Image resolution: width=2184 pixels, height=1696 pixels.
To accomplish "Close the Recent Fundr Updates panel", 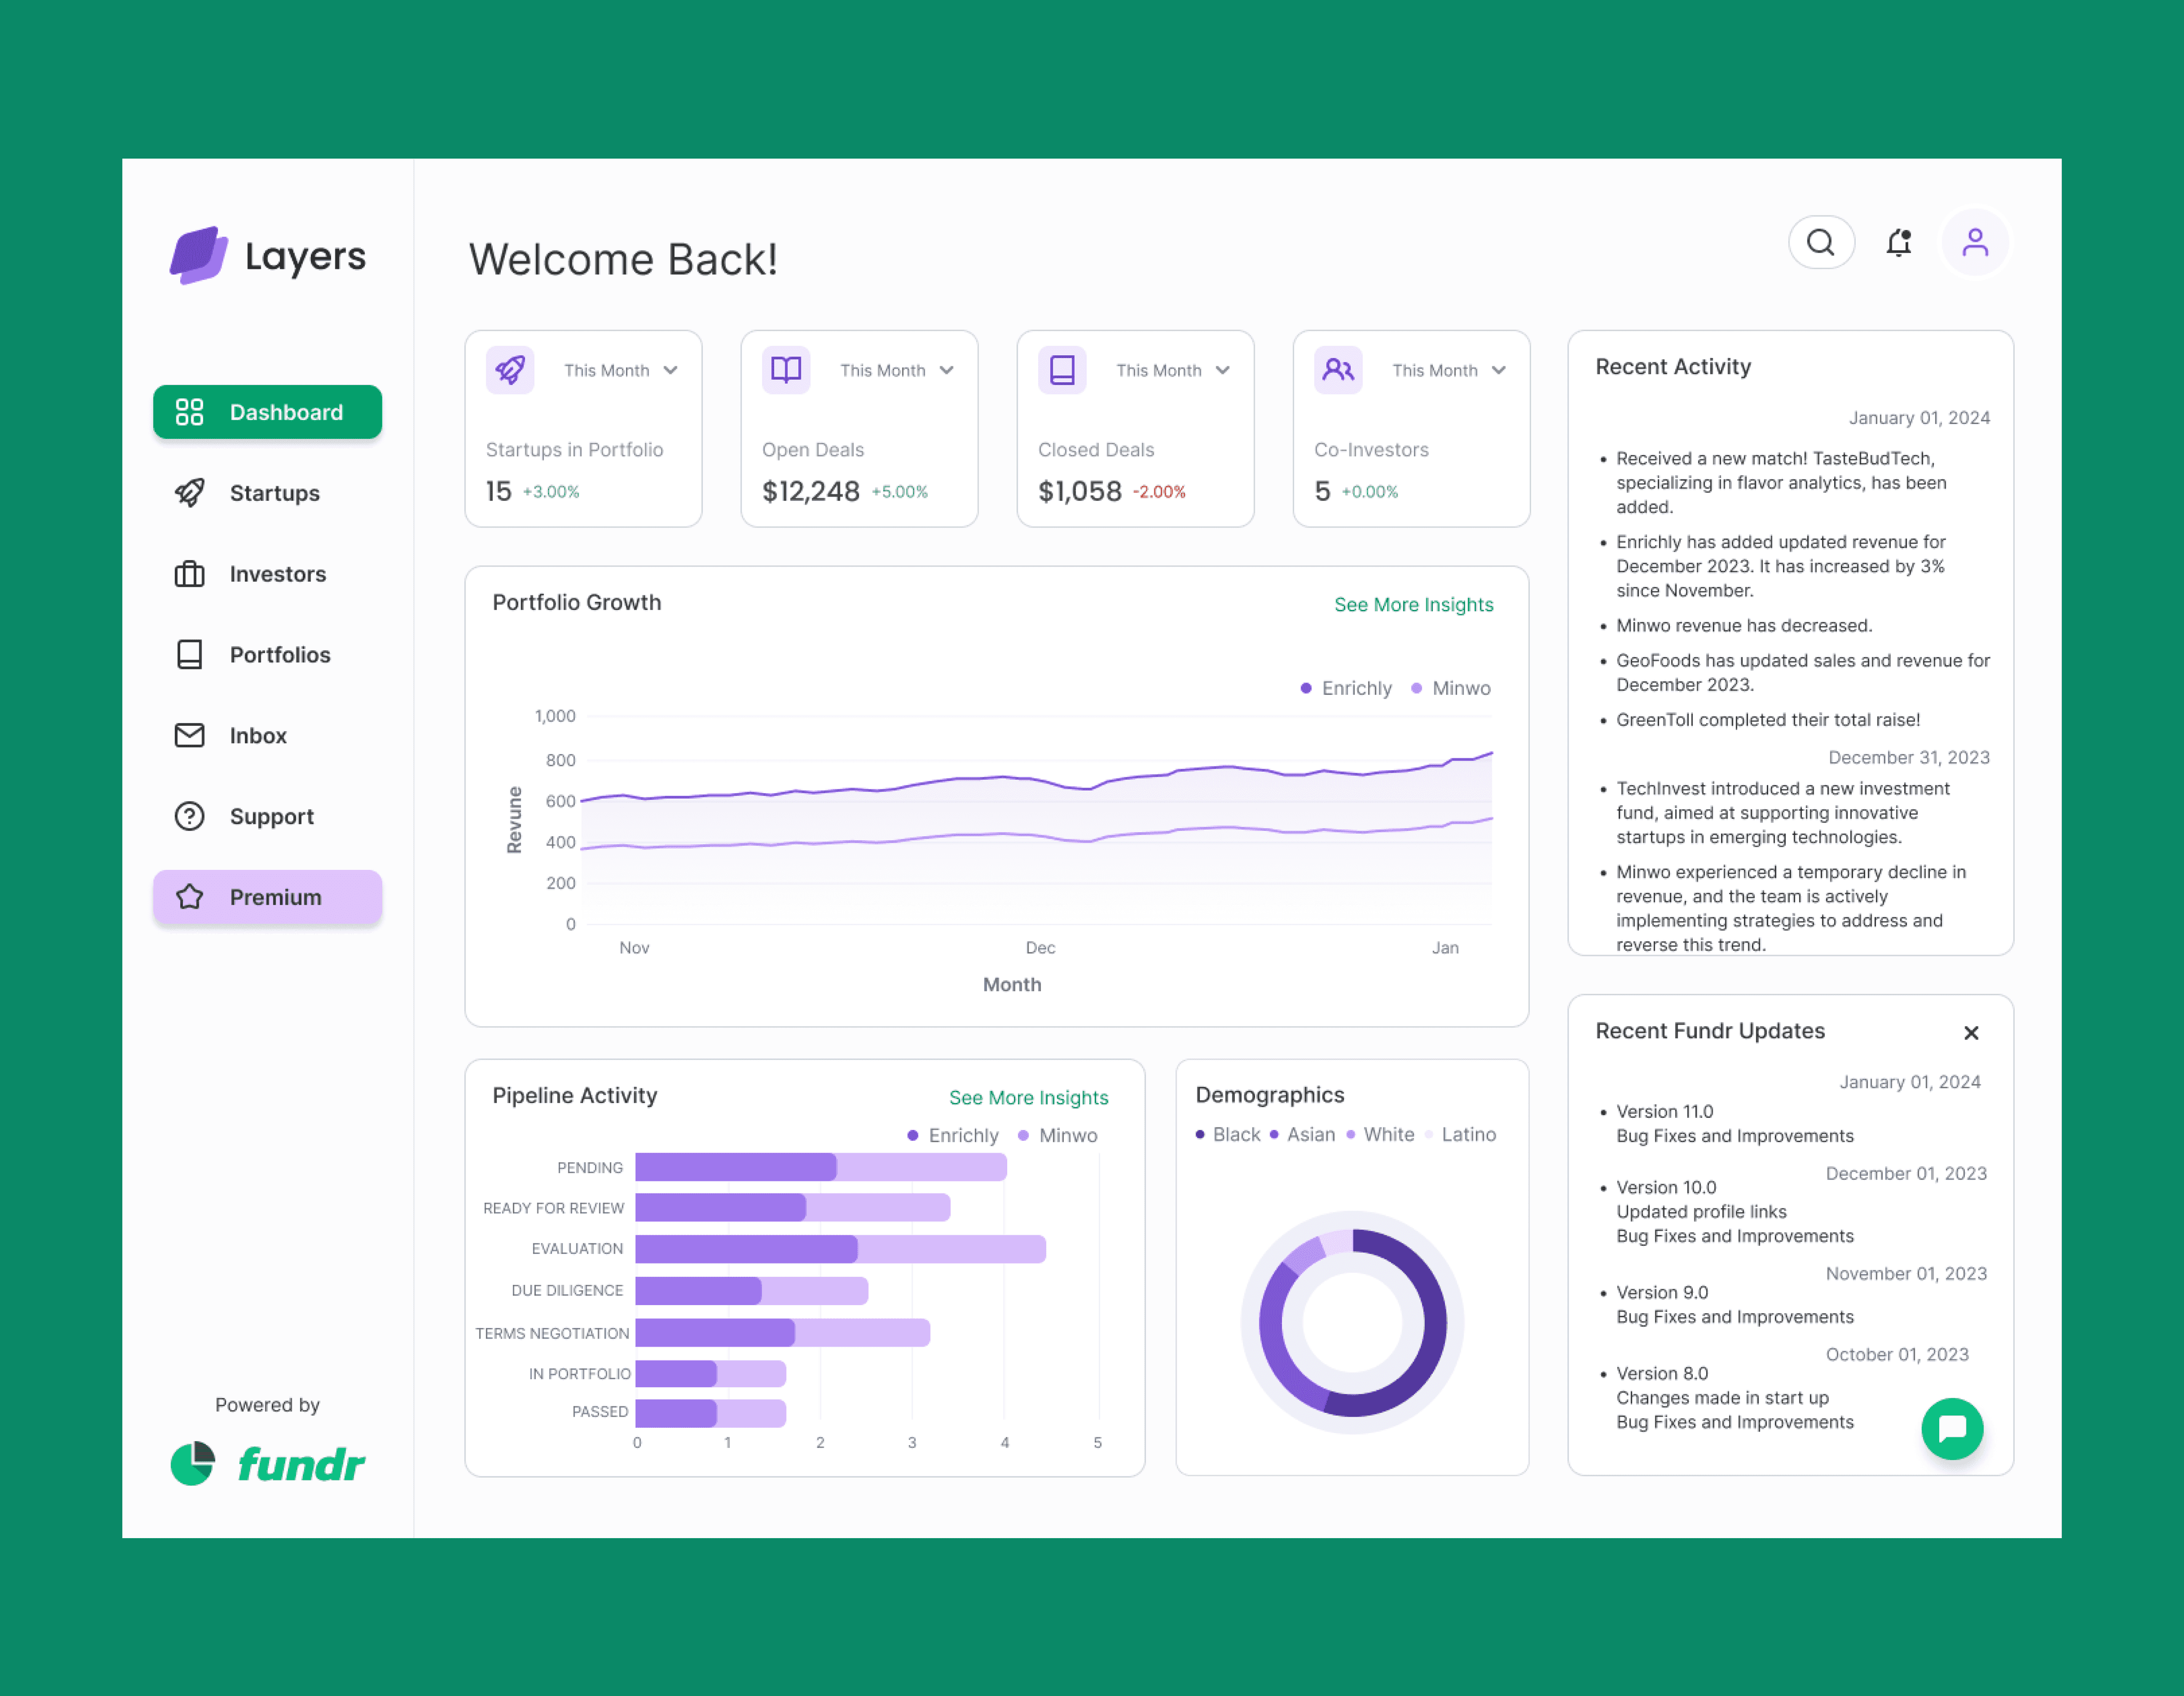I will coord(1970,1033).
